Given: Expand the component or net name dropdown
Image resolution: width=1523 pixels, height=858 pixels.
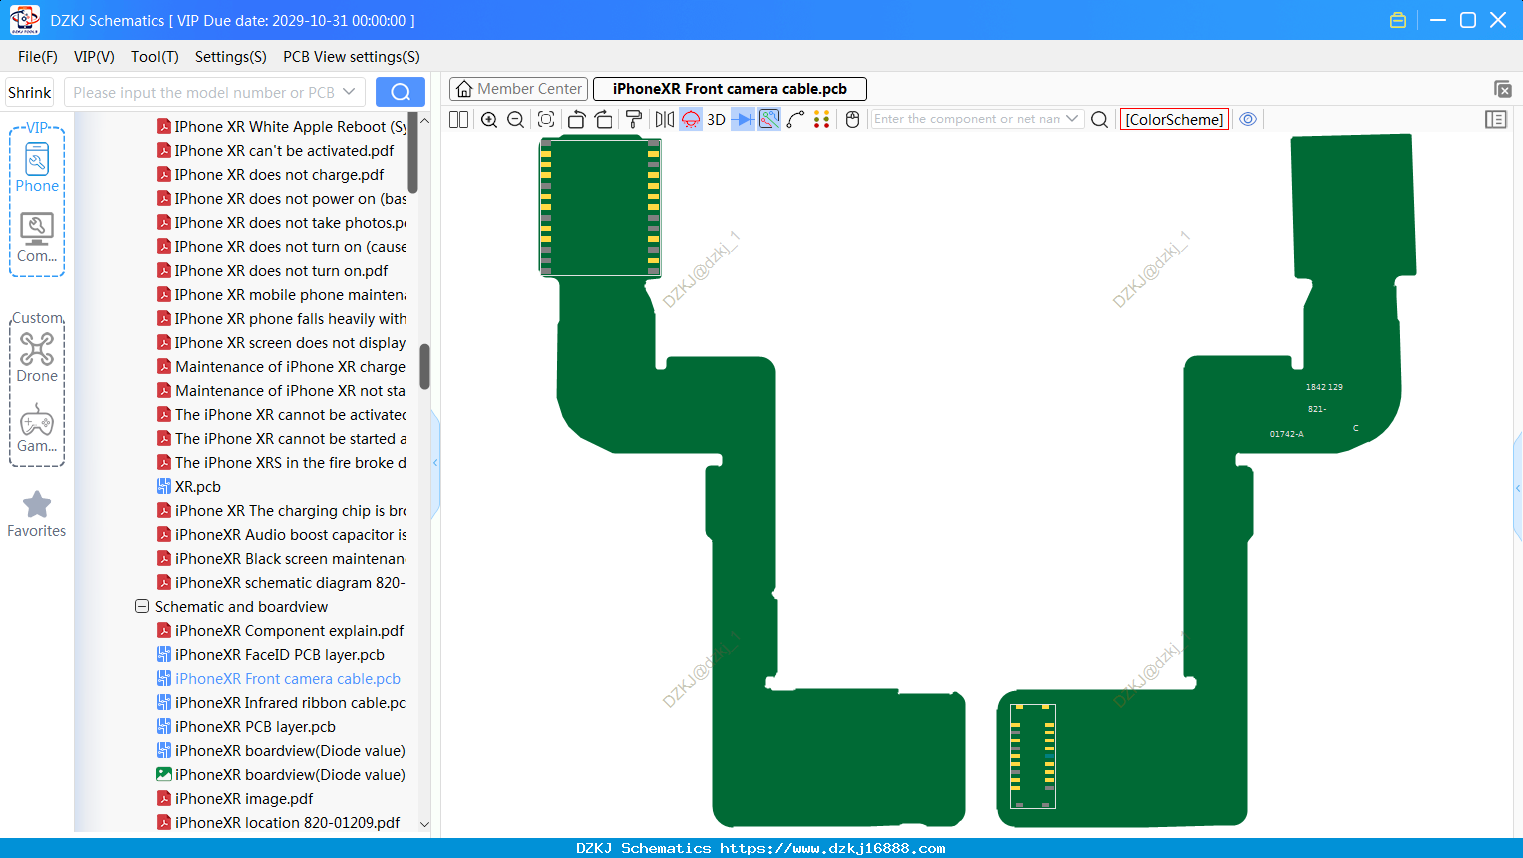Looking at the screenshot, I should (x=1072, y=119).
